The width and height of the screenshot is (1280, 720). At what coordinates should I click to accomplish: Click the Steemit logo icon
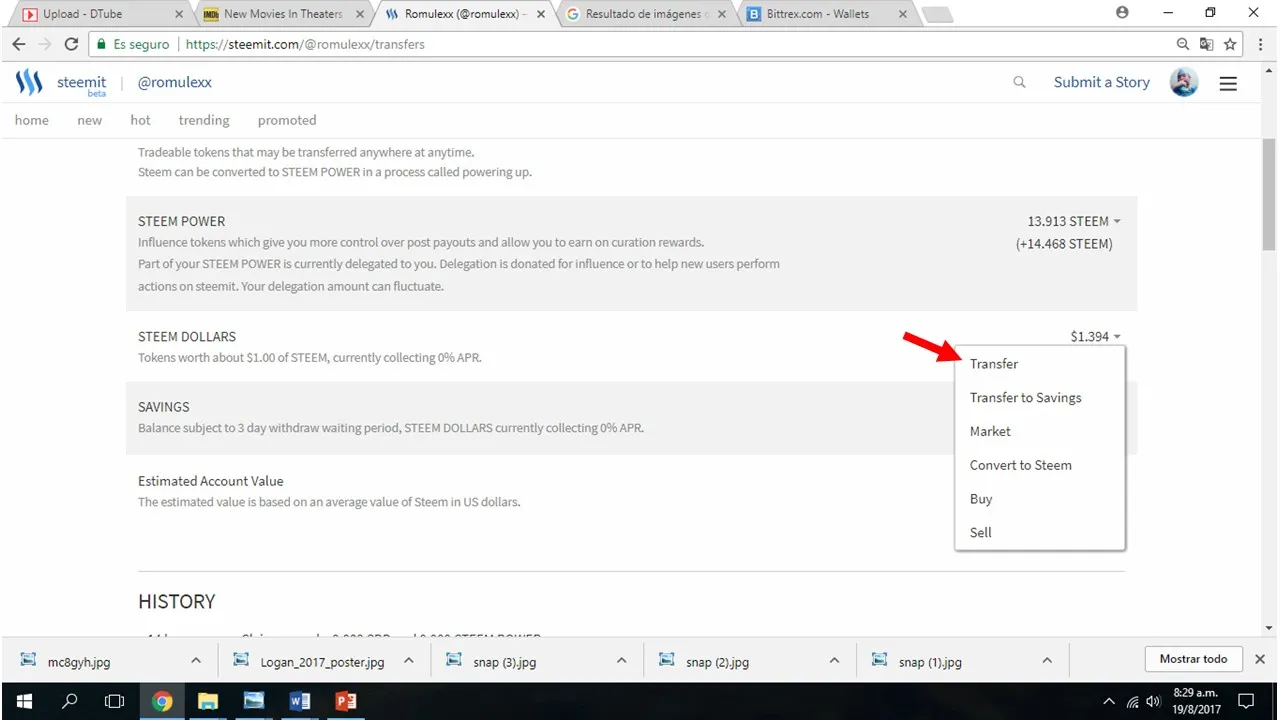pos(29,82)
